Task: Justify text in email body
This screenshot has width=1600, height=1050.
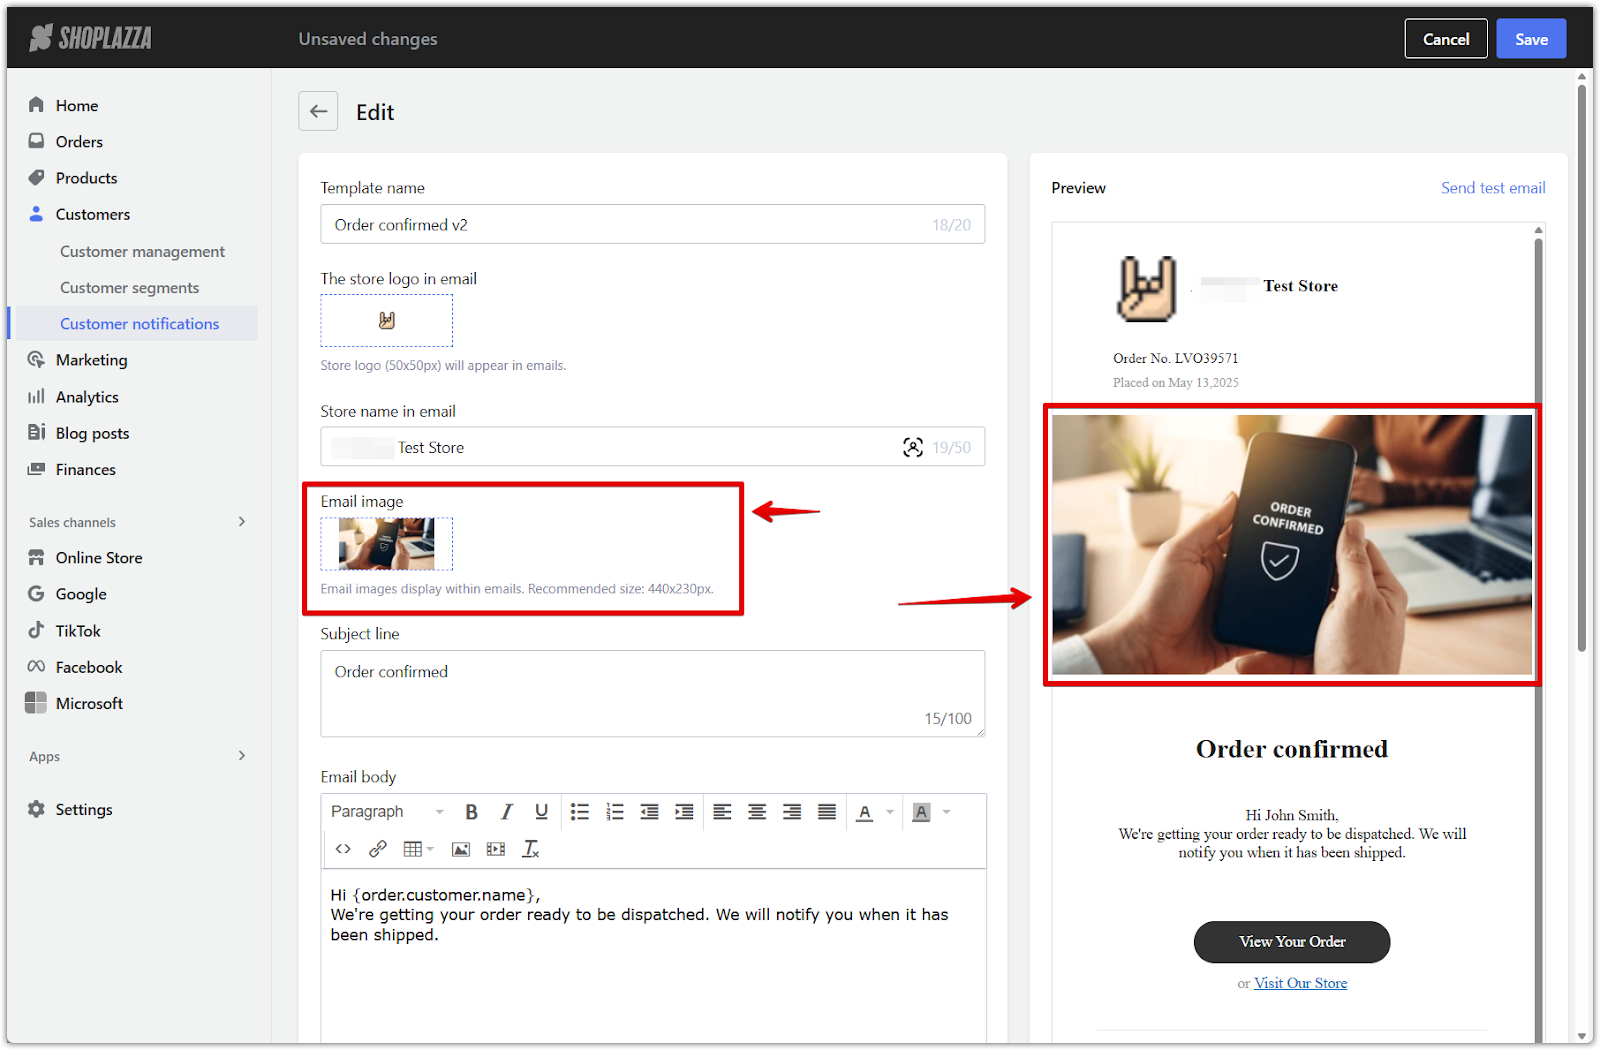Action: 827,812
